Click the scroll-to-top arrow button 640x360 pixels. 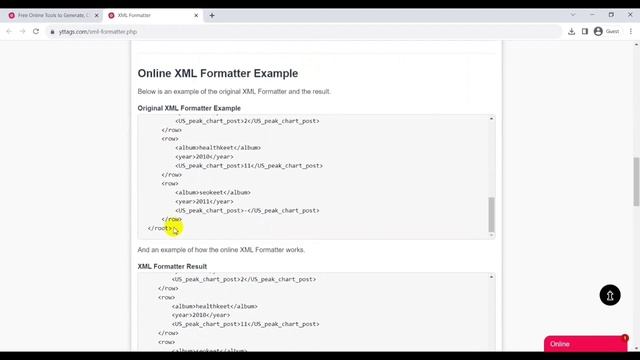[610, 295]
